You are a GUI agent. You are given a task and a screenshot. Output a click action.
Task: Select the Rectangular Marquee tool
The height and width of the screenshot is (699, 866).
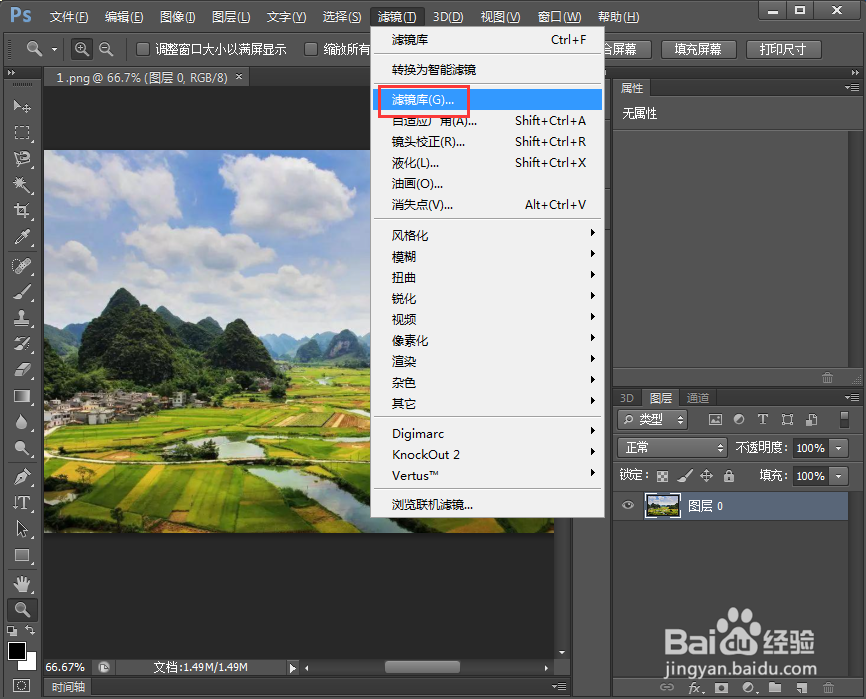coord(22,133)
